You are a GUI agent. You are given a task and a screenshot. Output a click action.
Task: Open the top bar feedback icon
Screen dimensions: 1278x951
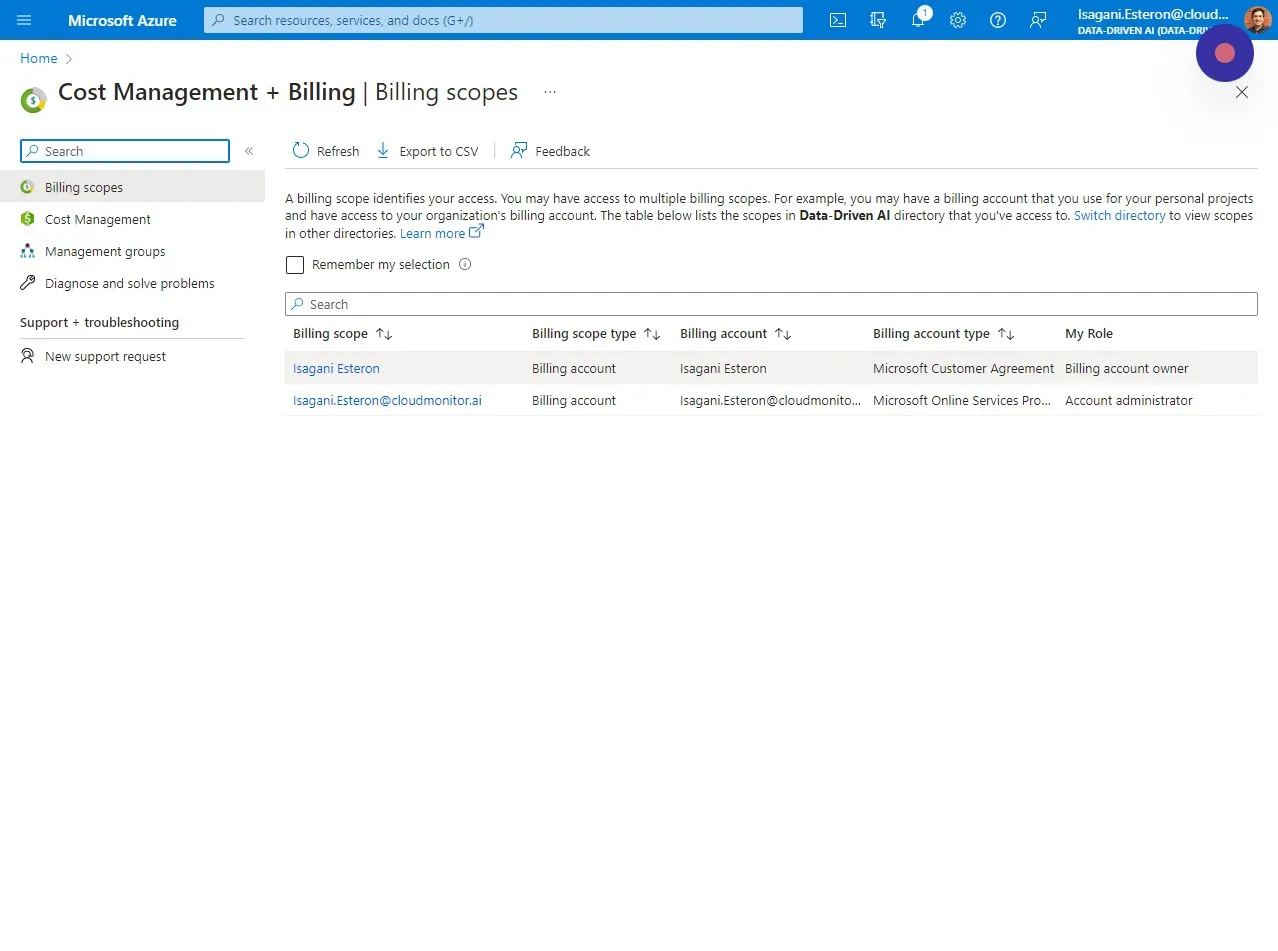coord(1038,20)
